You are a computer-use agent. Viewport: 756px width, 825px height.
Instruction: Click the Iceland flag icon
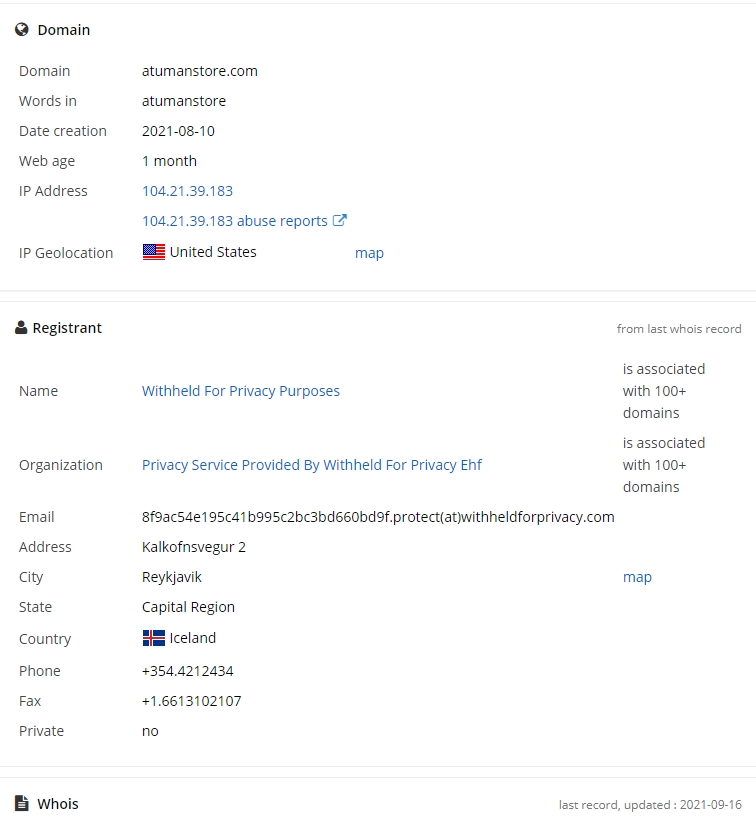(x=154, y=638)
